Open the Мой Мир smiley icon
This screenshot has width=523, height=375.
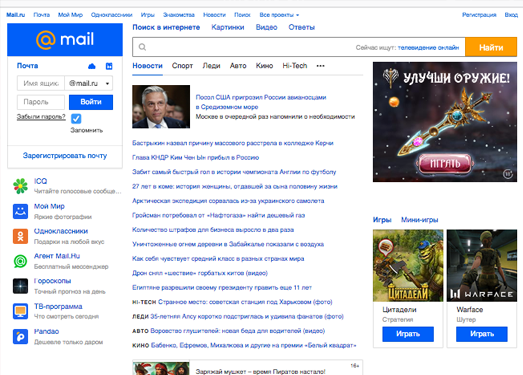[20, 211]
